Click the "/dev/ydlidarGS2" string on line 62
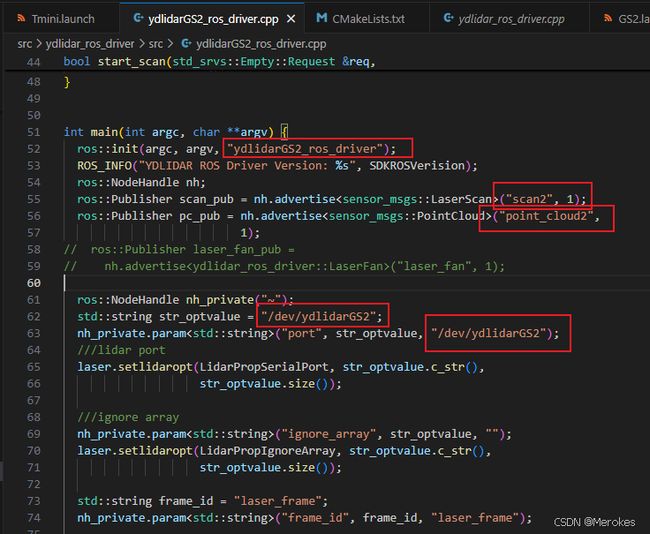 pyautogui.click(x=318, y=317)
